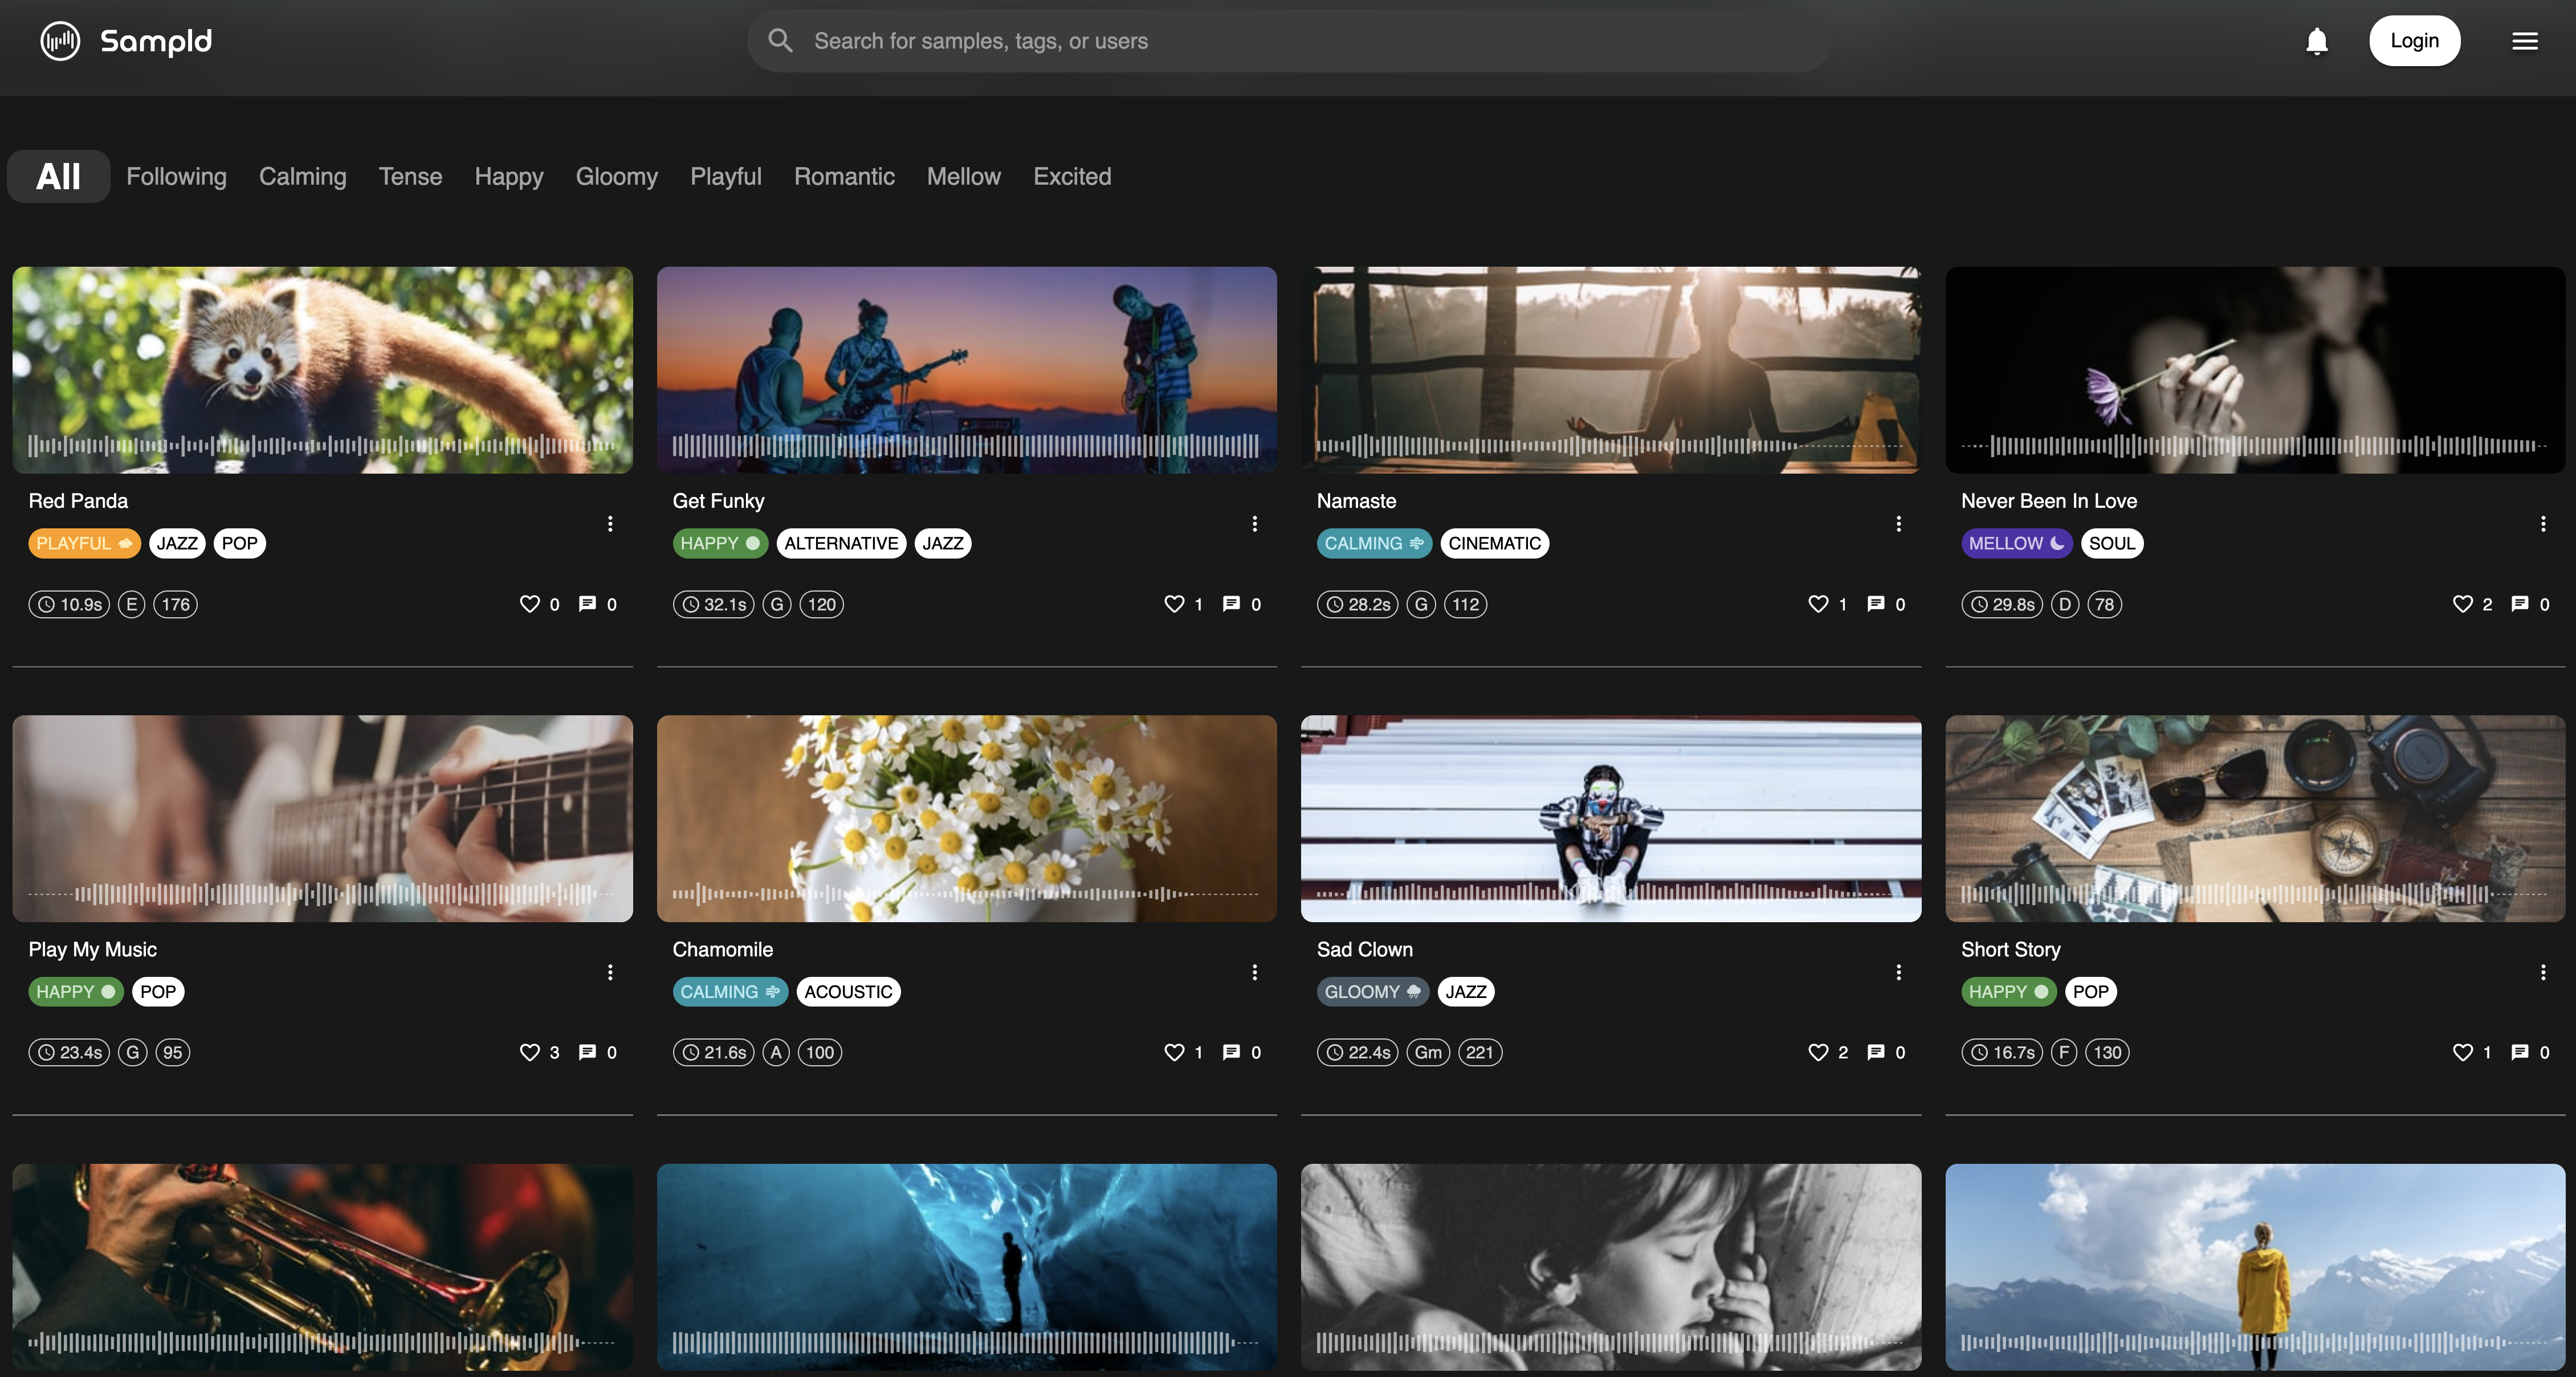This screenshot has width=2576, height=1377.
Task: Toggle heart on Never Been In Love
Action: [x=2462, y=604]
